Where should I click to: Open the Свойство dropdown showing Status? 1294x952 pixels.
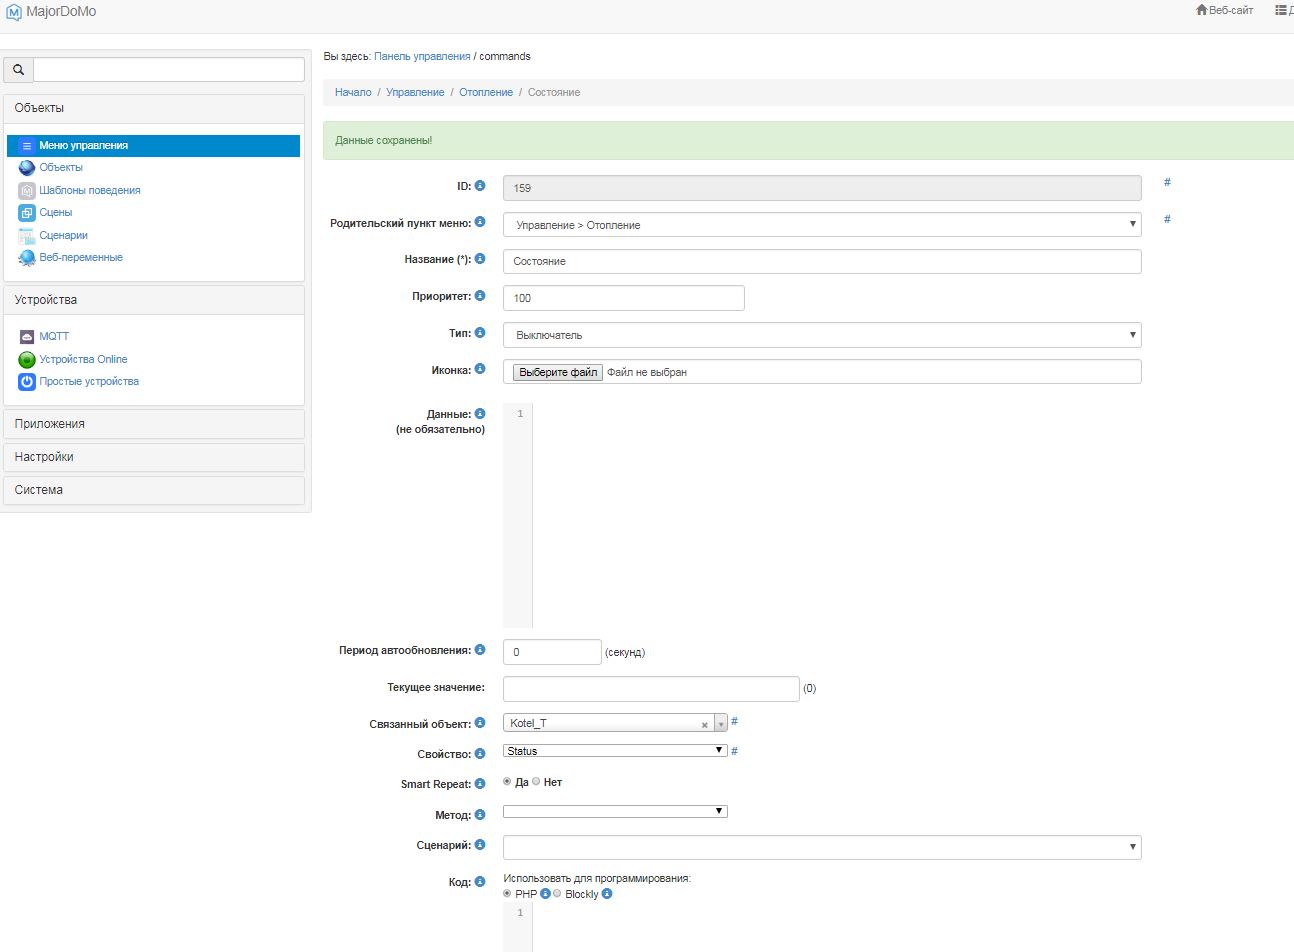pos(614,751)
